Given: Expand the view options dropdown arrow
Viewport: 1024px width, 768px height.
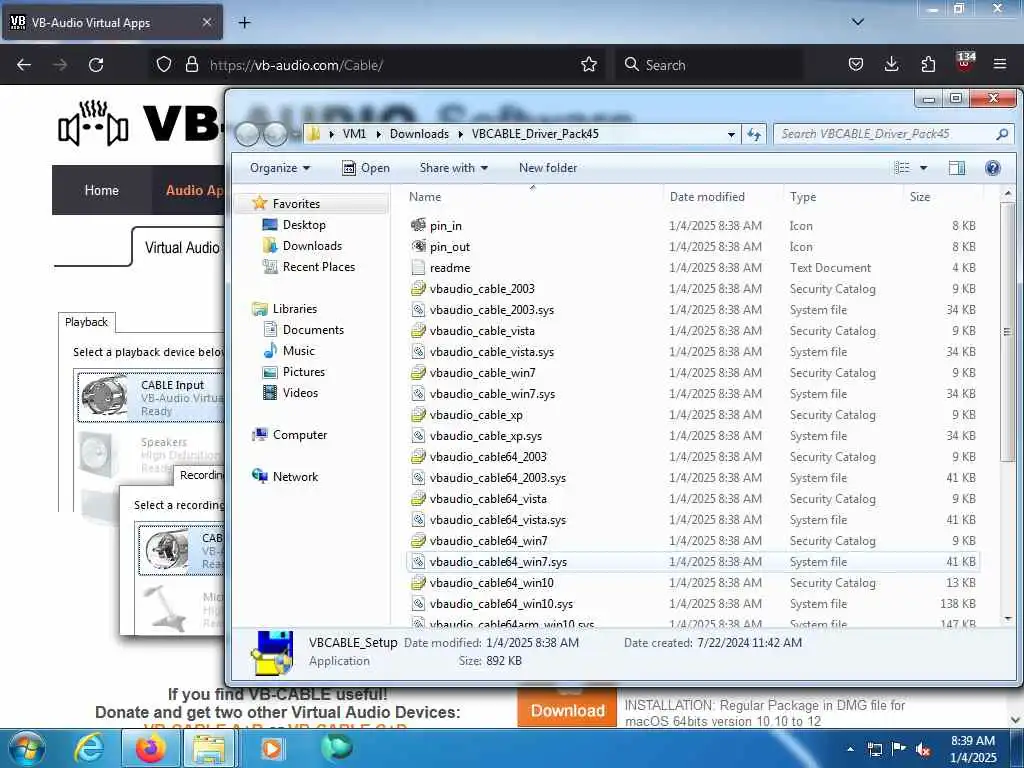Looking at the screenshot, I should coord(923,168).
